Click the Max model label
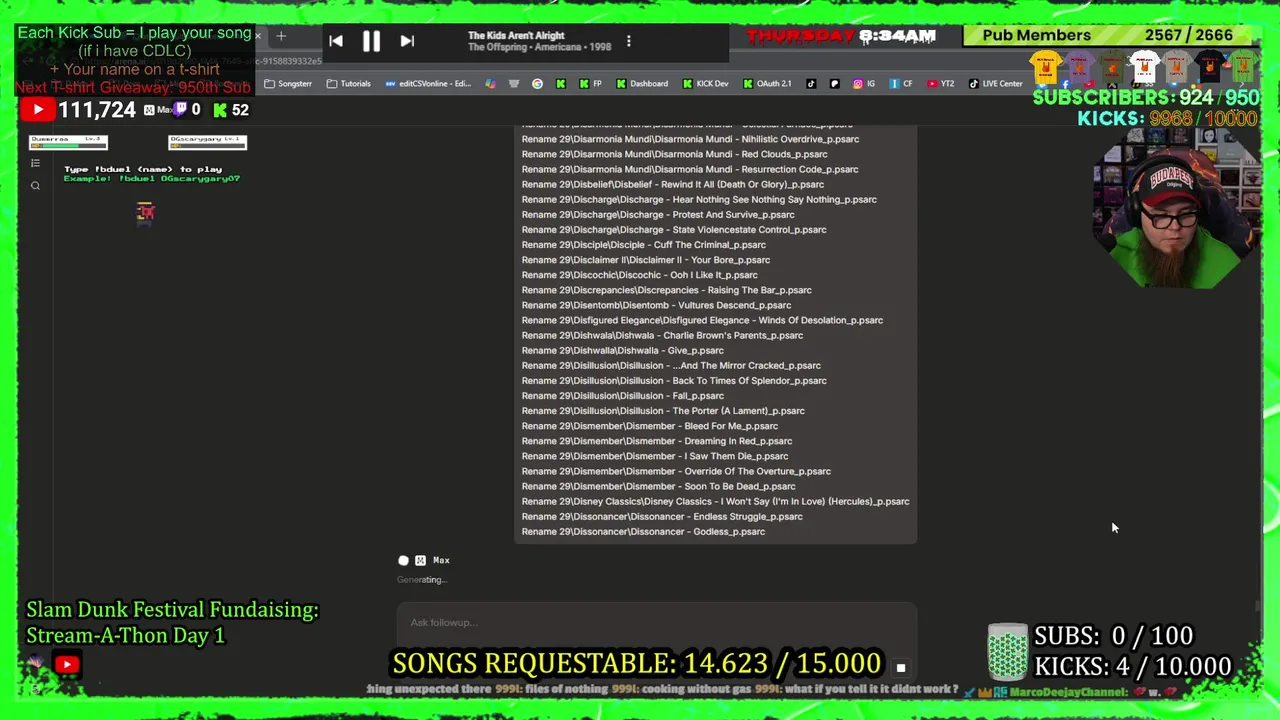 (441, 561)
